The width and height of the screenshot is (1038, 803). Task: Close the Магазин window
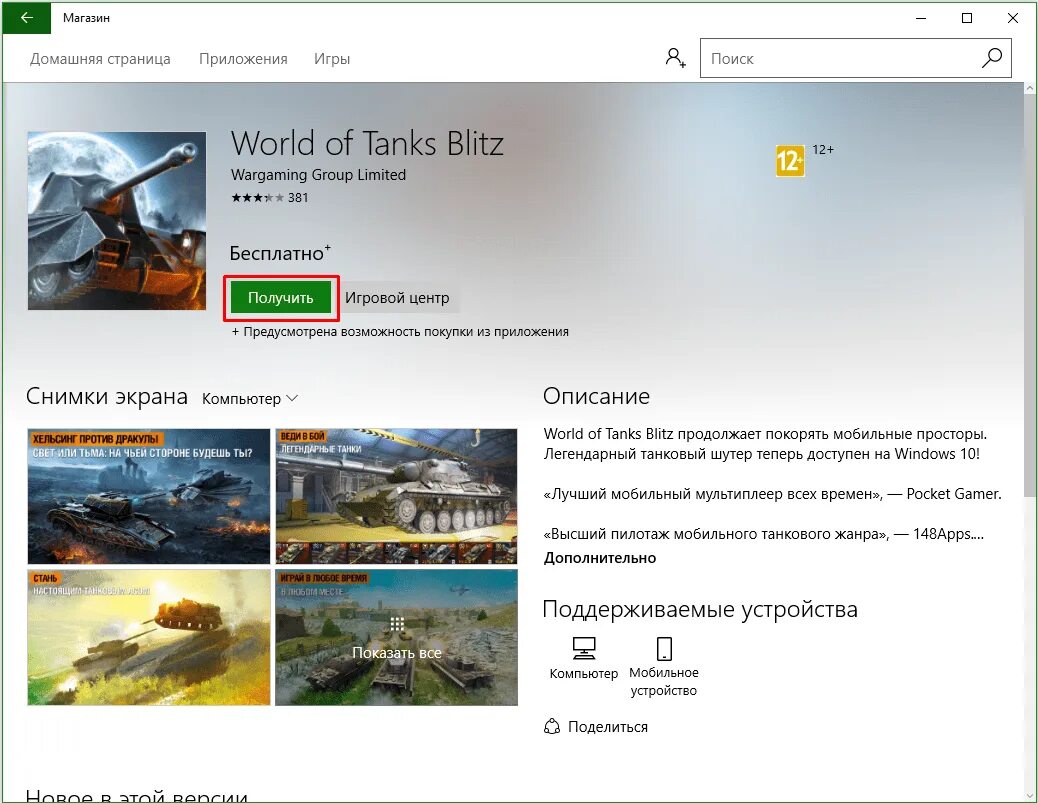(1012, 18)
